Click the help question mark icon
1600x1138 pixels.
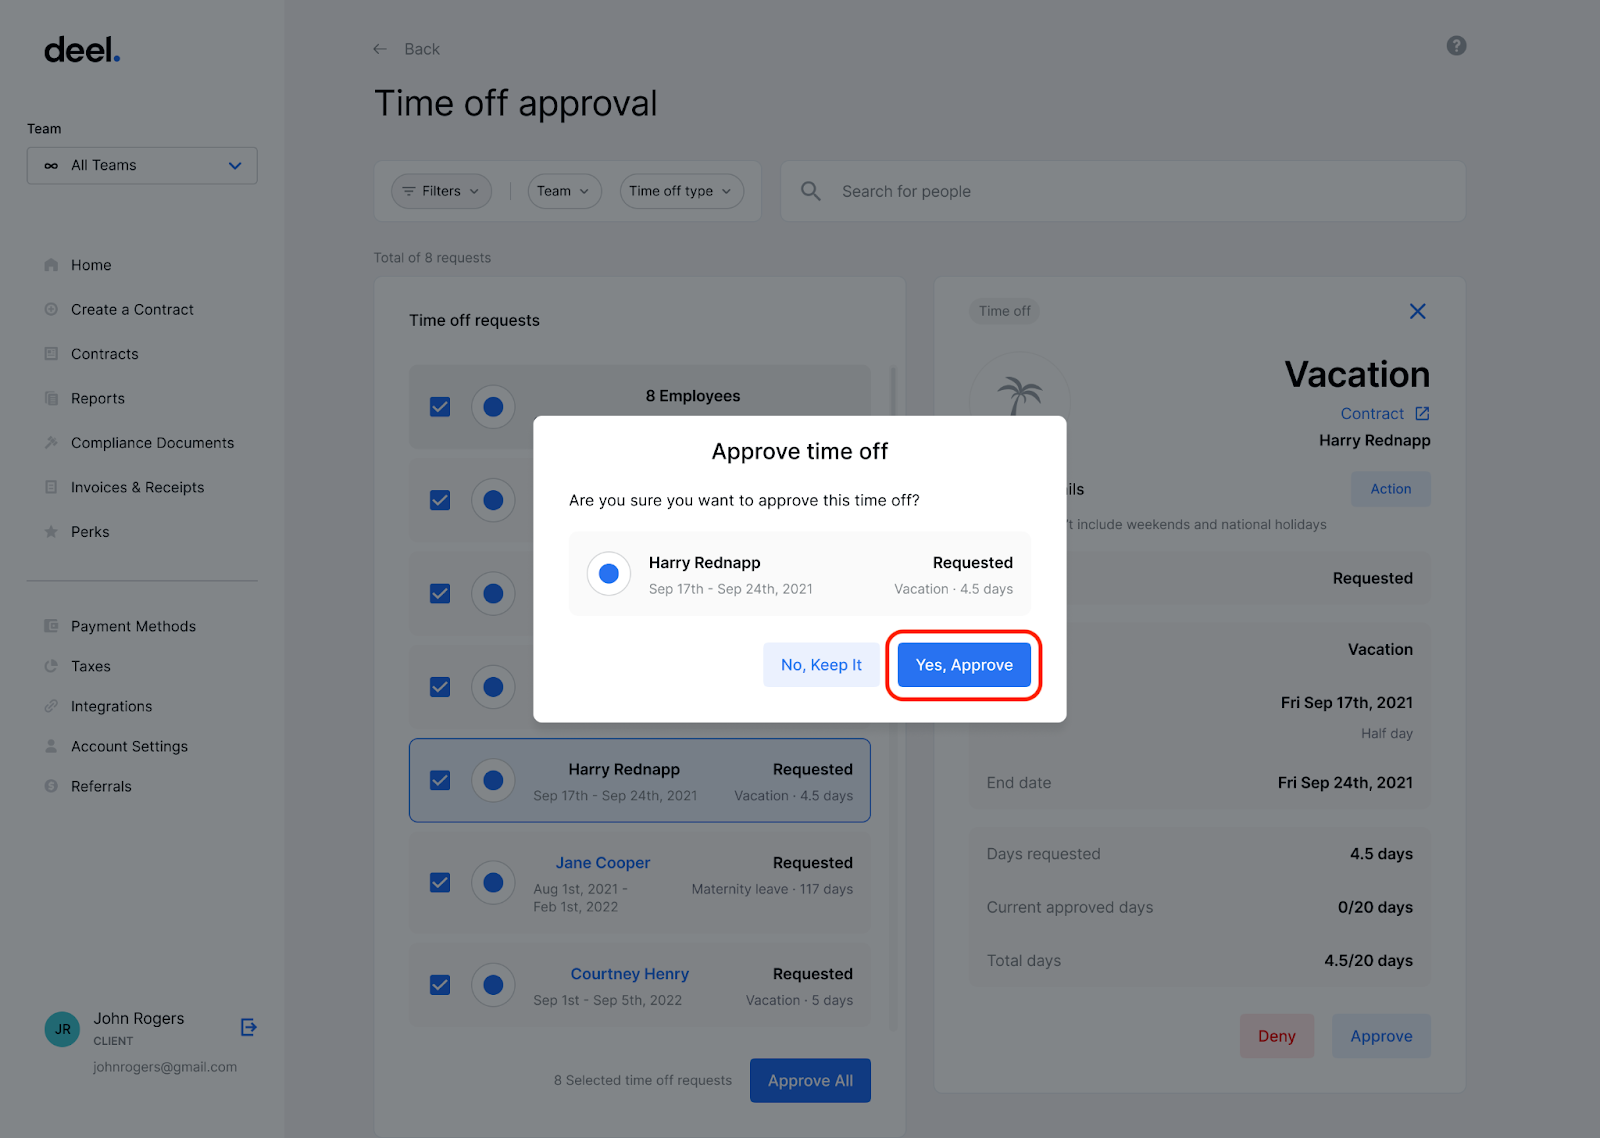[x=1456, y=45]
